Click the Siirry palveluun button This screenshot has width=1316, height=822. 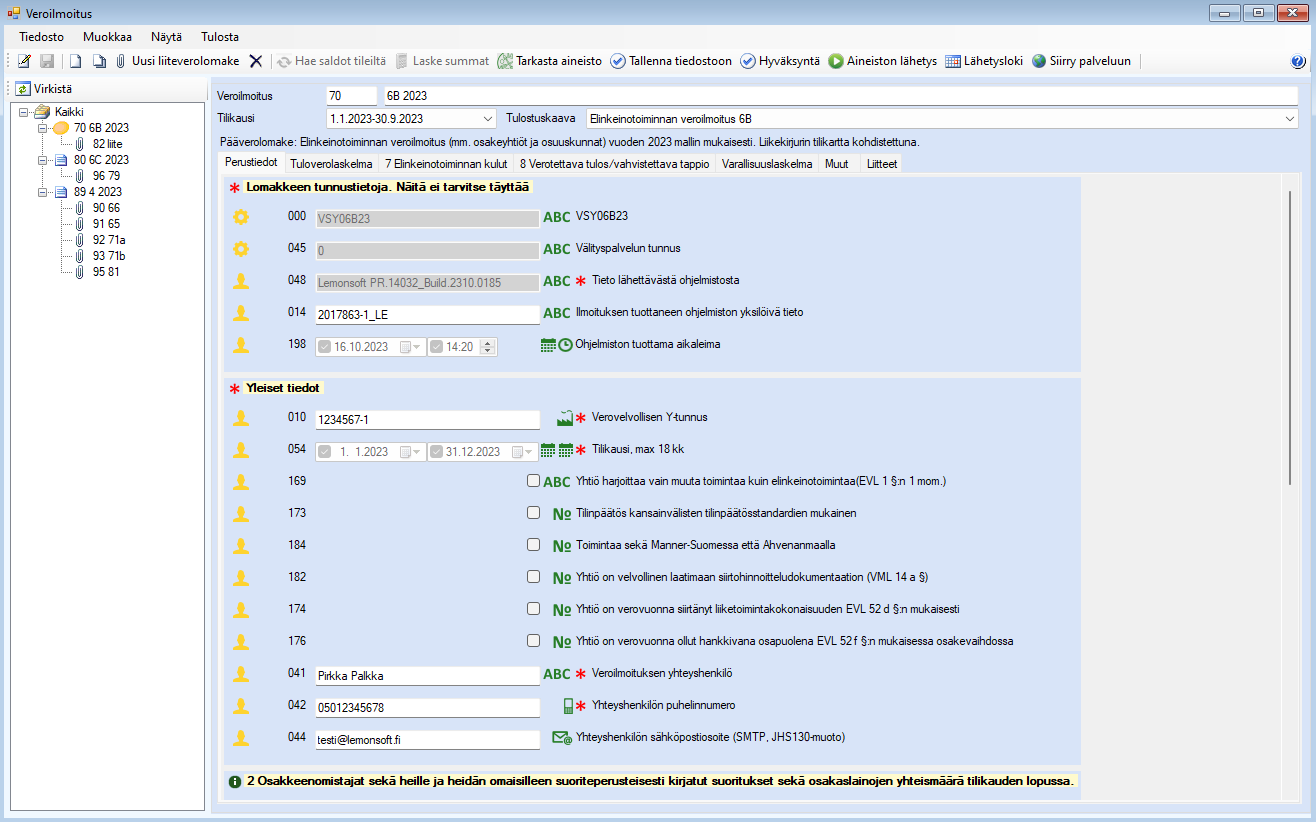tap(1081, 61)
